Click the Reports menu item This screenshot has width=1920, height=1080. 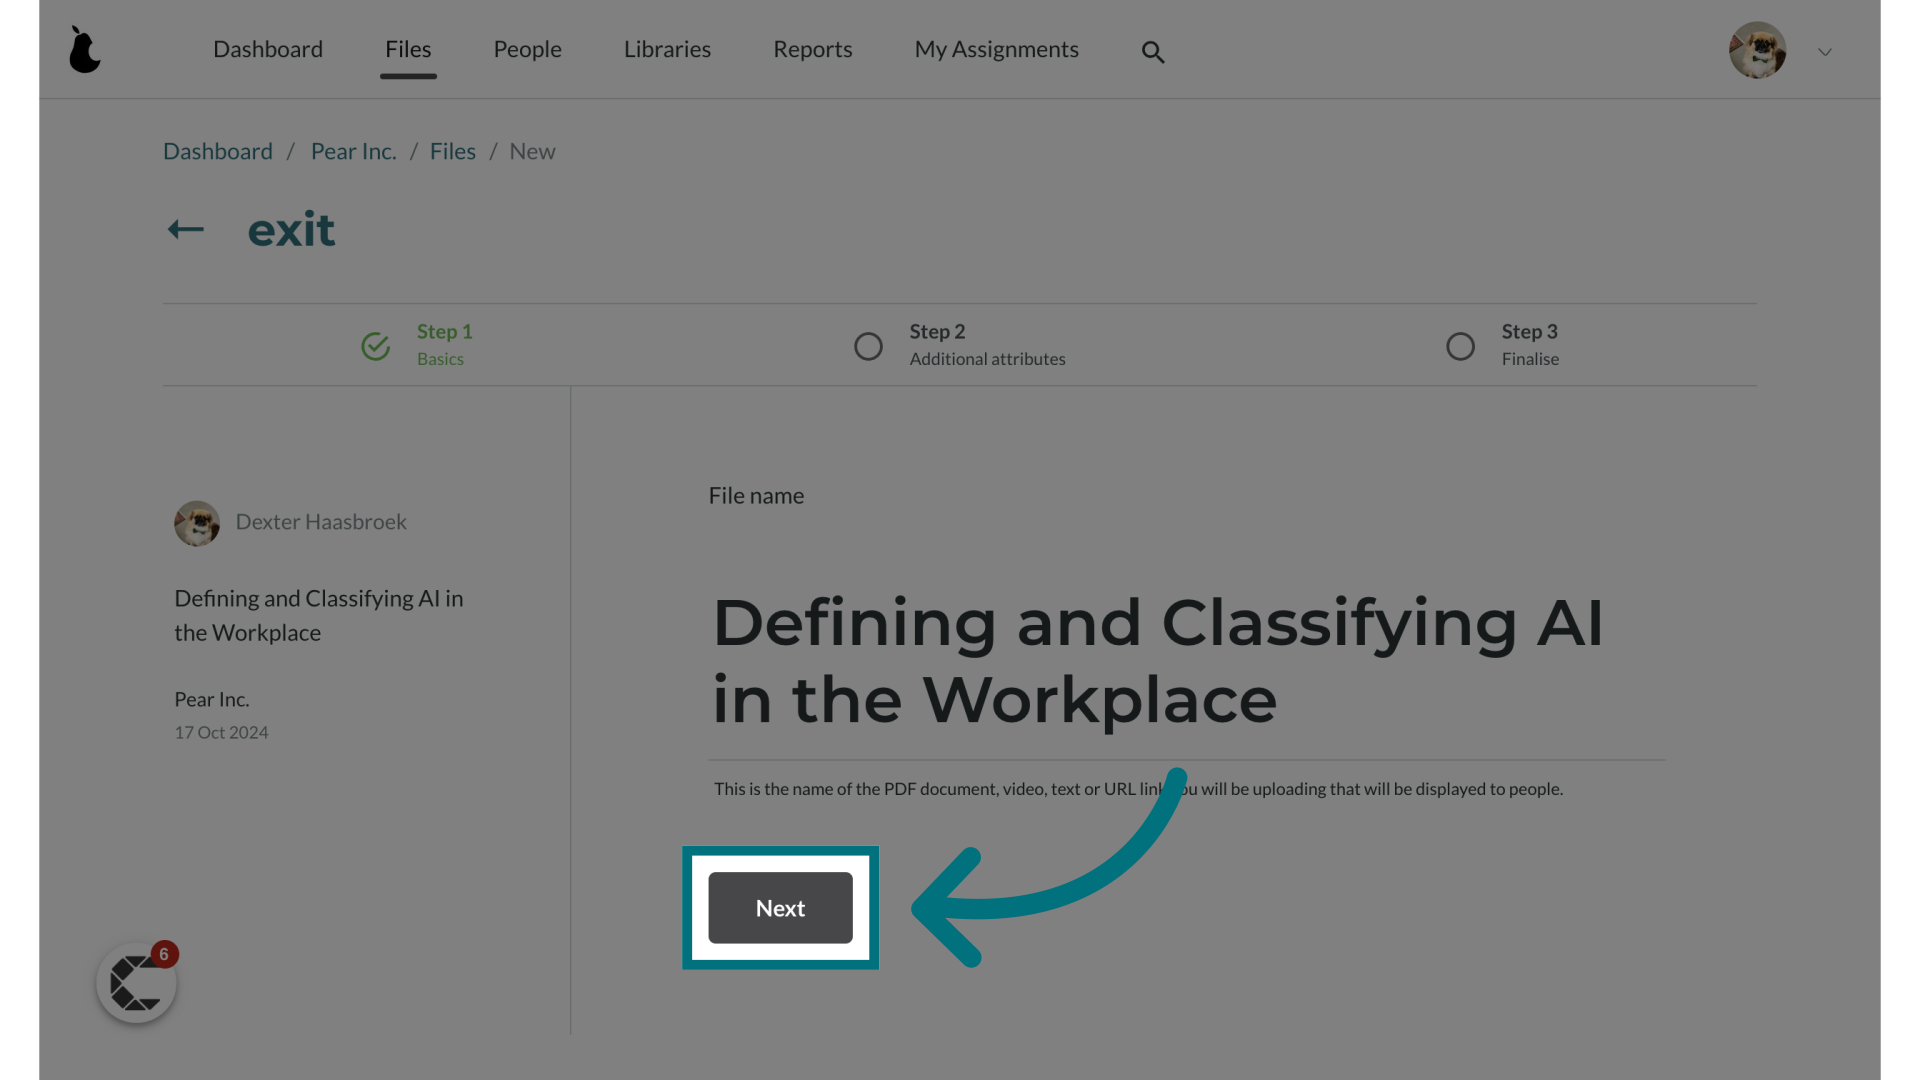tap(814, 49)
